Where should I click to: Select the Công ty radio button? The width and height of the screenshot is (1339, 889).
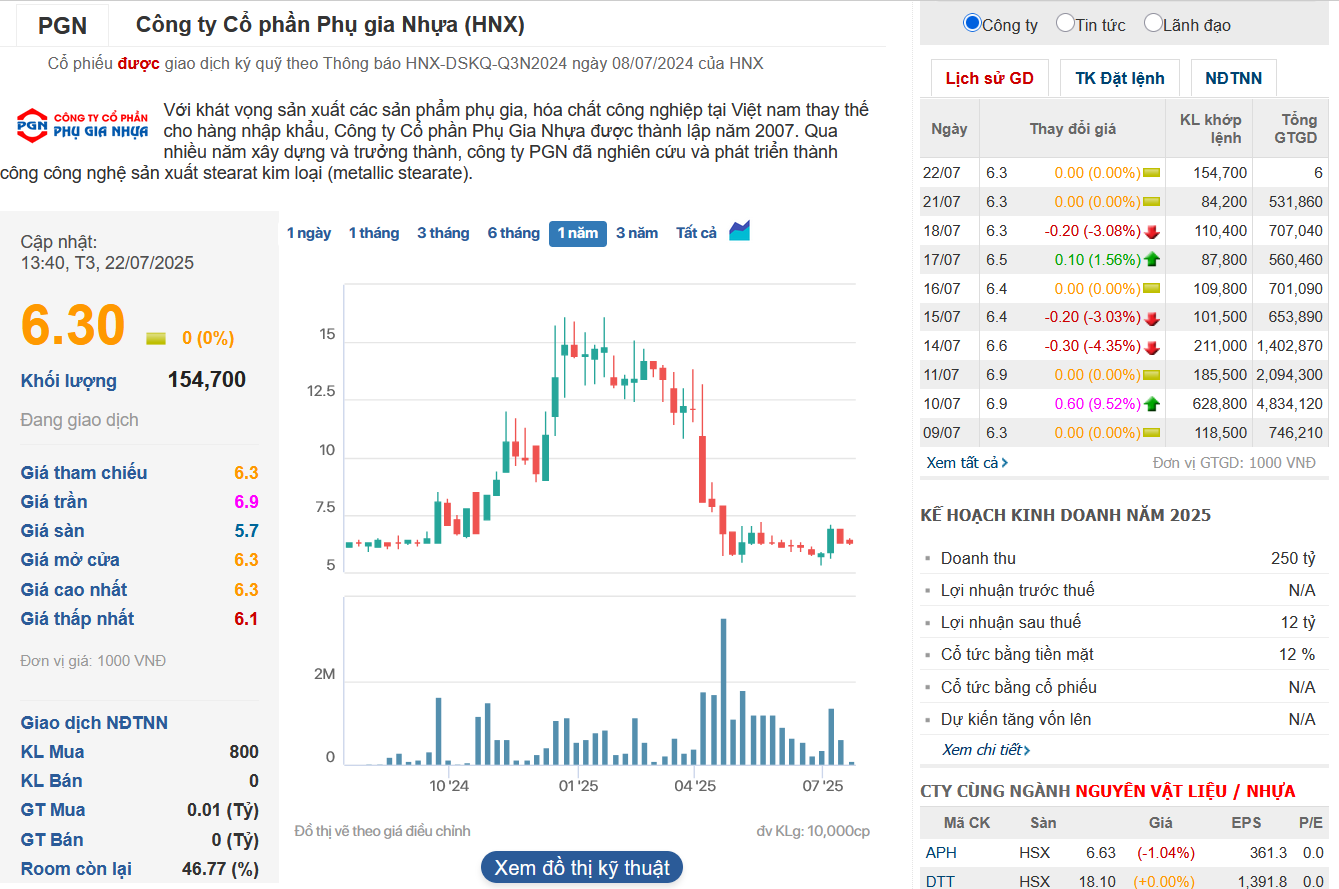[x=972, y=23]
